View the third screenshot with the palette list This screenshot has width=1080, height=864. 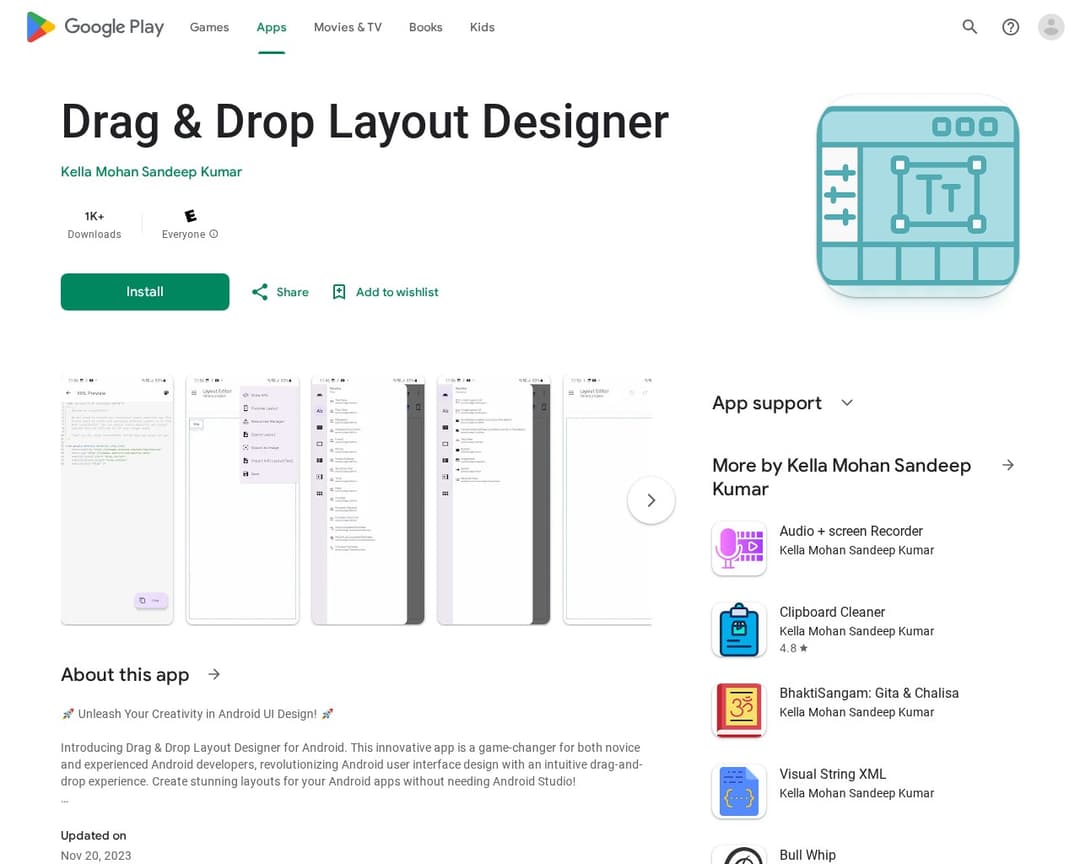(x=368, y=500)
